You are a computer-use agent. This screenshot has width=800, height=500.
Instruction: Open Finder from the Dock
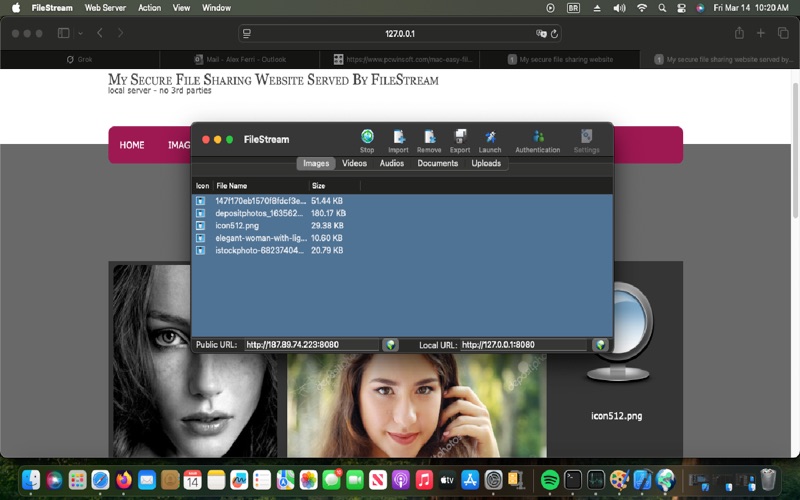click(x=31, y=480)
